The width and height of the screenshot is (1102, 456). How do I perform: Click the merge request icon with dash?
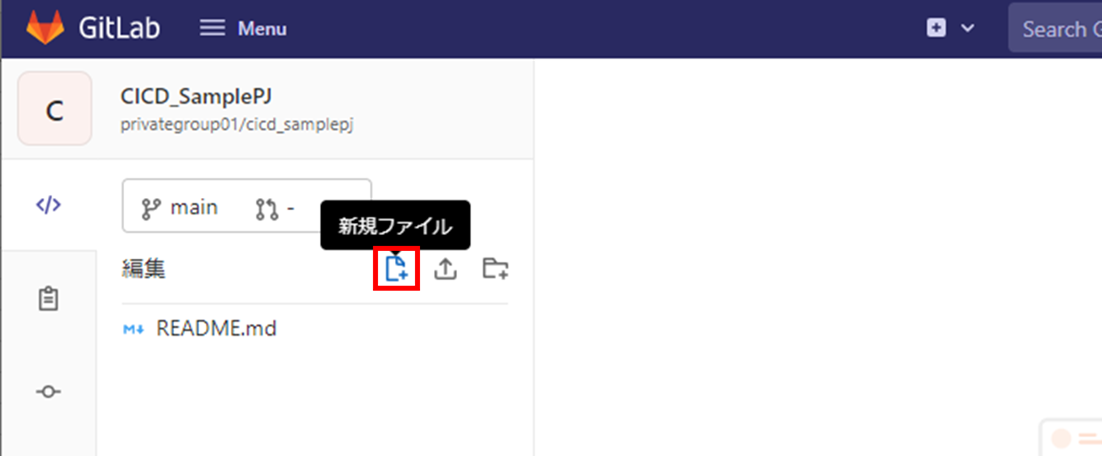pos(275,208)
